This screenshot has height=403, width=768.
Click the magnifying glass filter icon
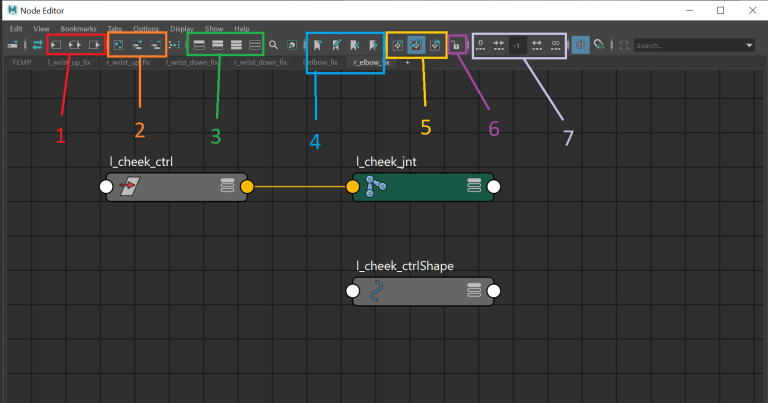[273, 45]
